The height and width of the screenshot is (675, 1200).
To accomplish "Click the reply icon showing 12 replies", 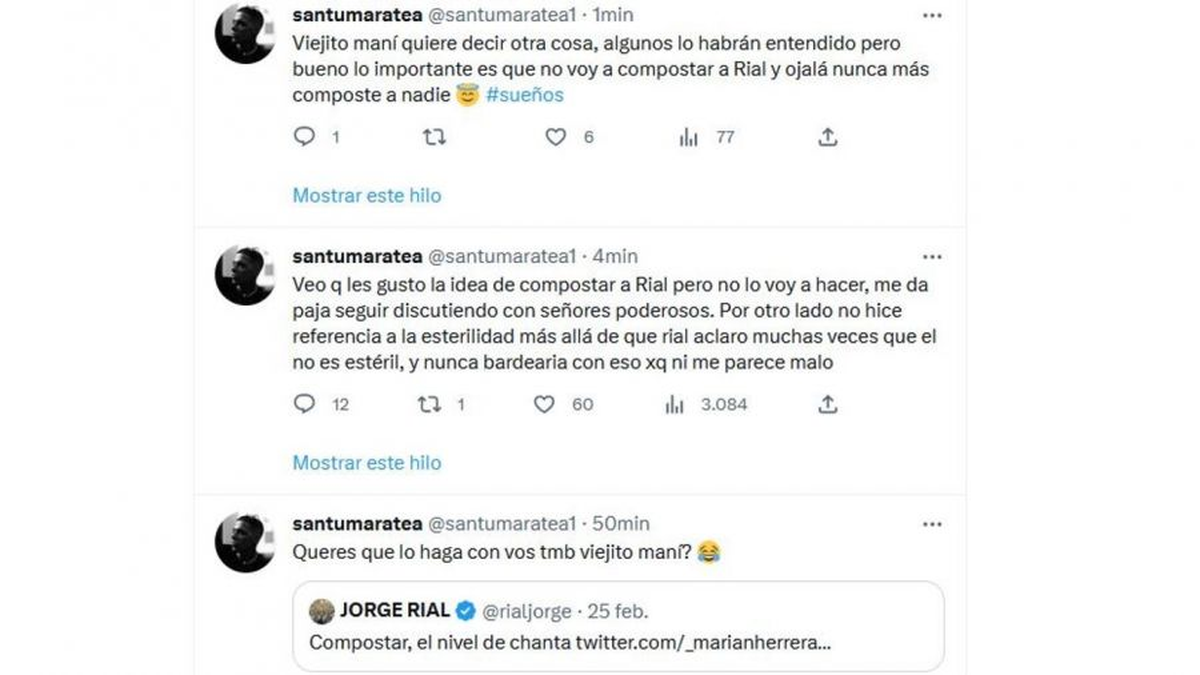I will 303,405.
